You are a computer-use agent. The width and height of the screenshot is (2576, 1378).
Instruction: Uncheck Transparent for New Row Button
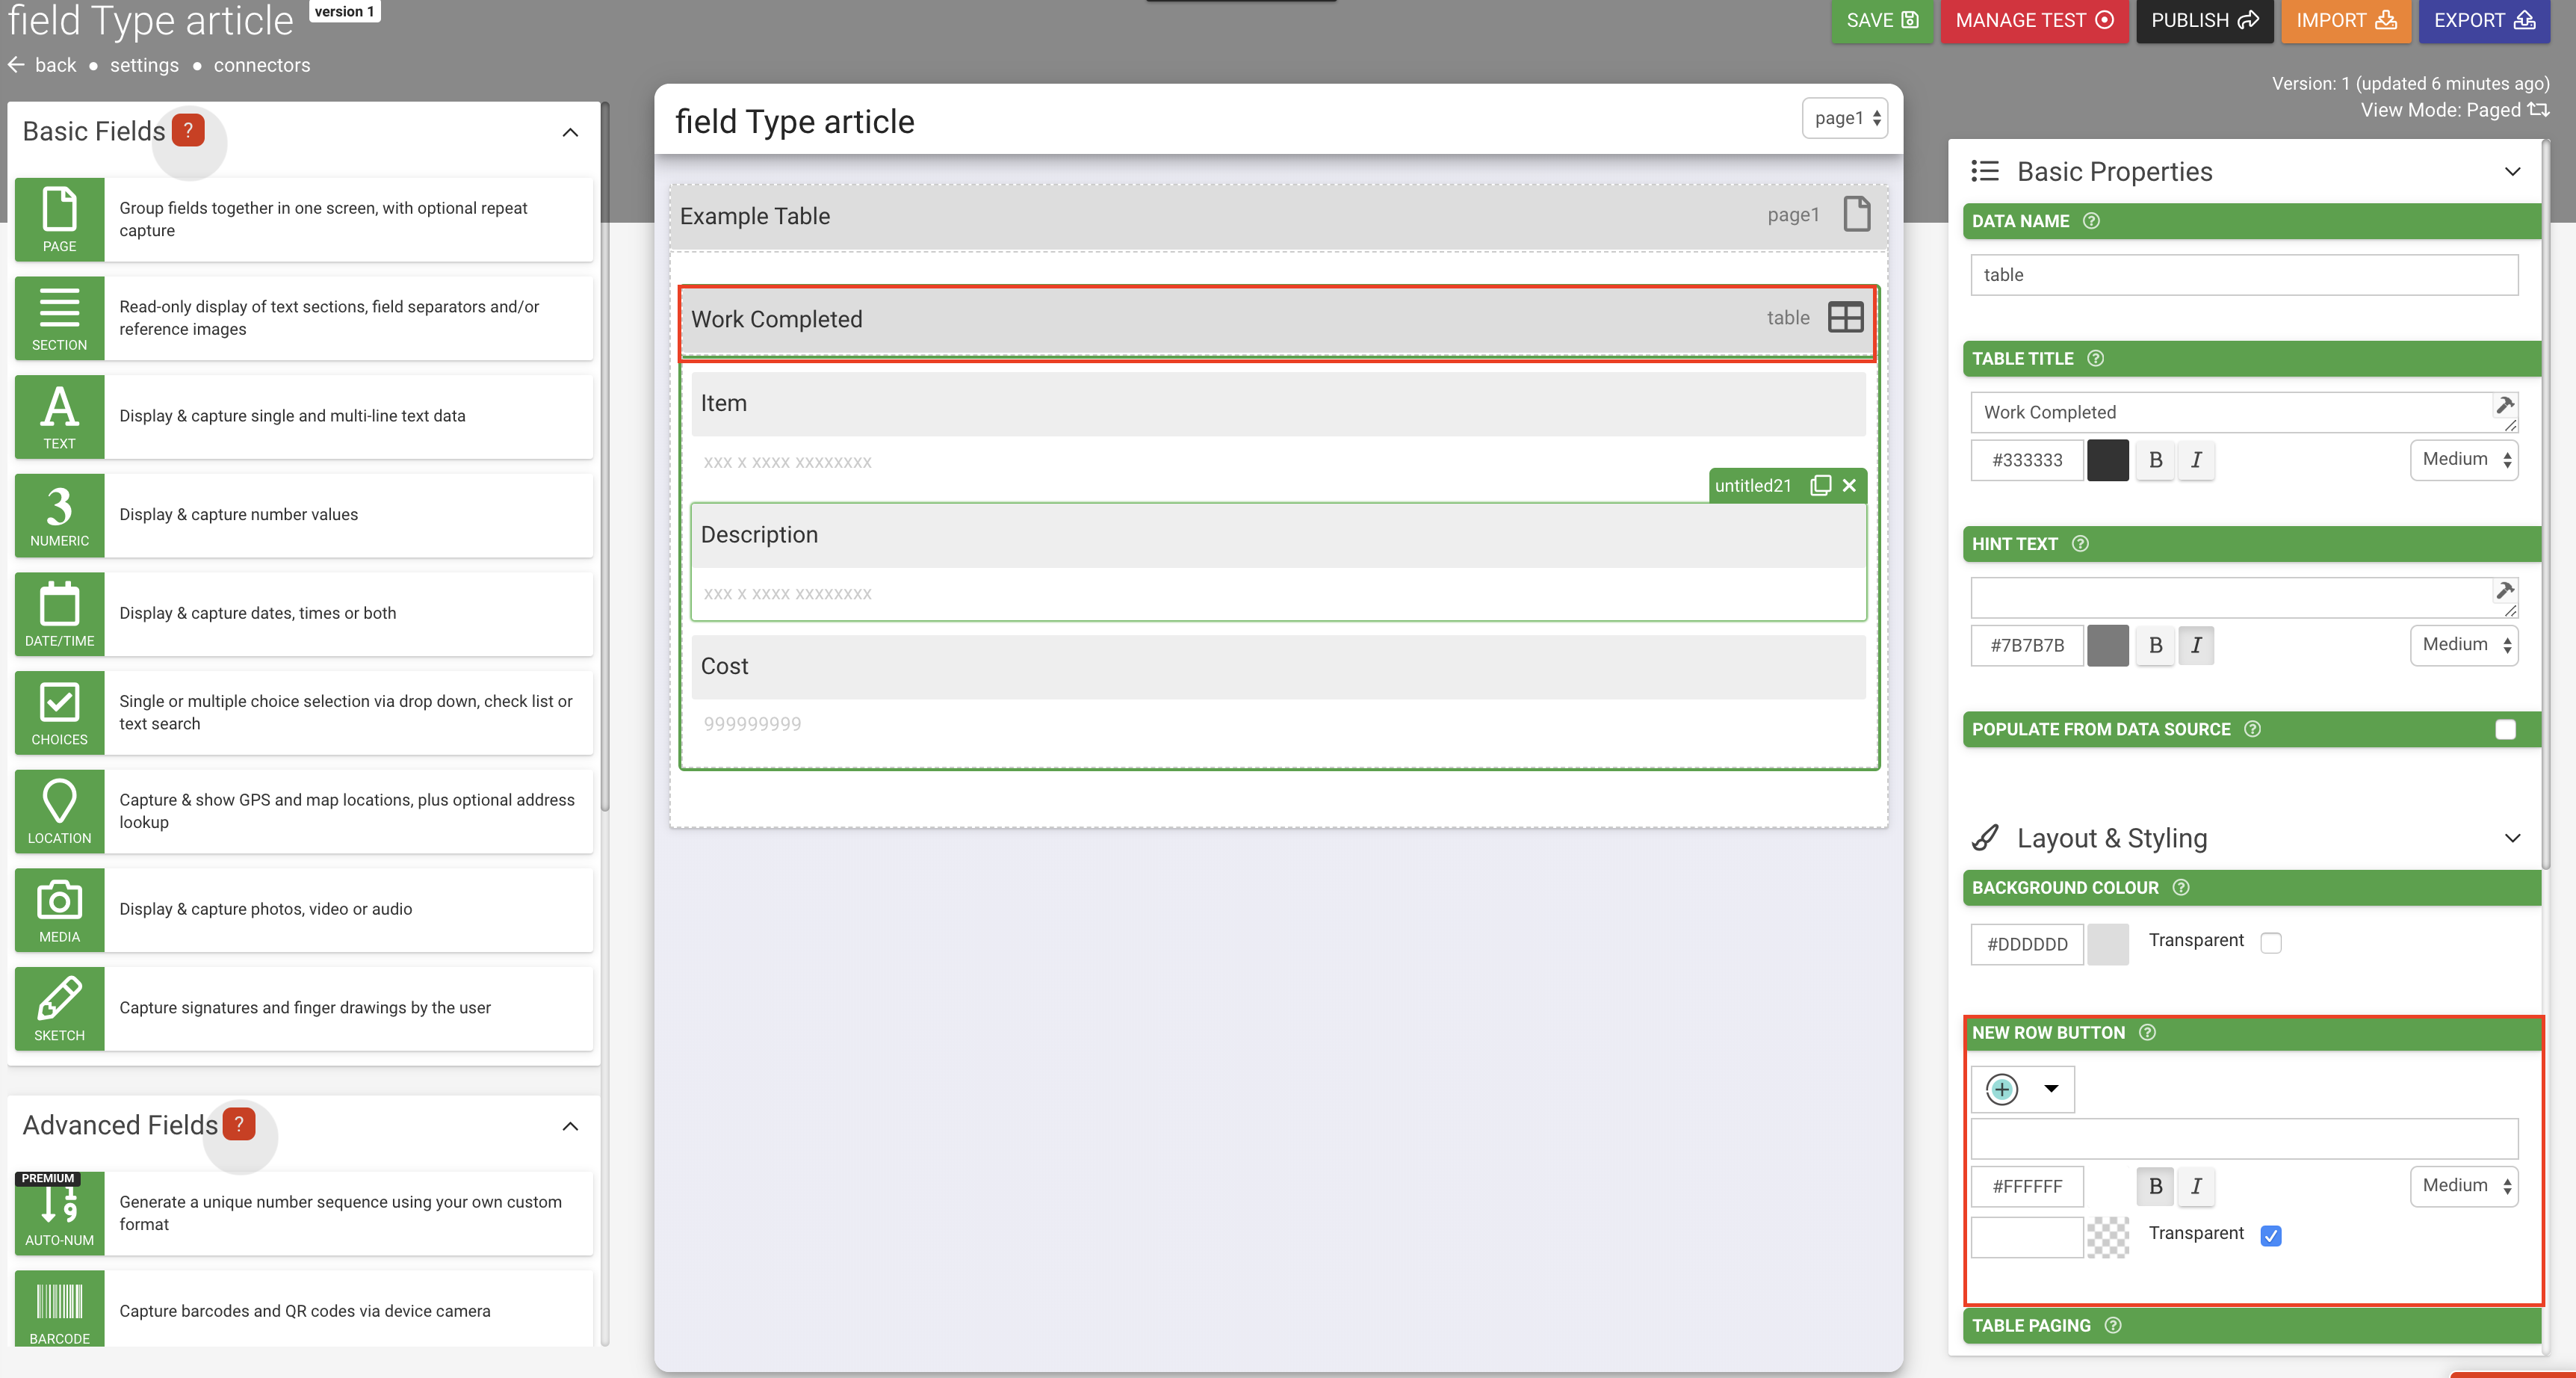pyautogui.click(x=2270, y=1235)
